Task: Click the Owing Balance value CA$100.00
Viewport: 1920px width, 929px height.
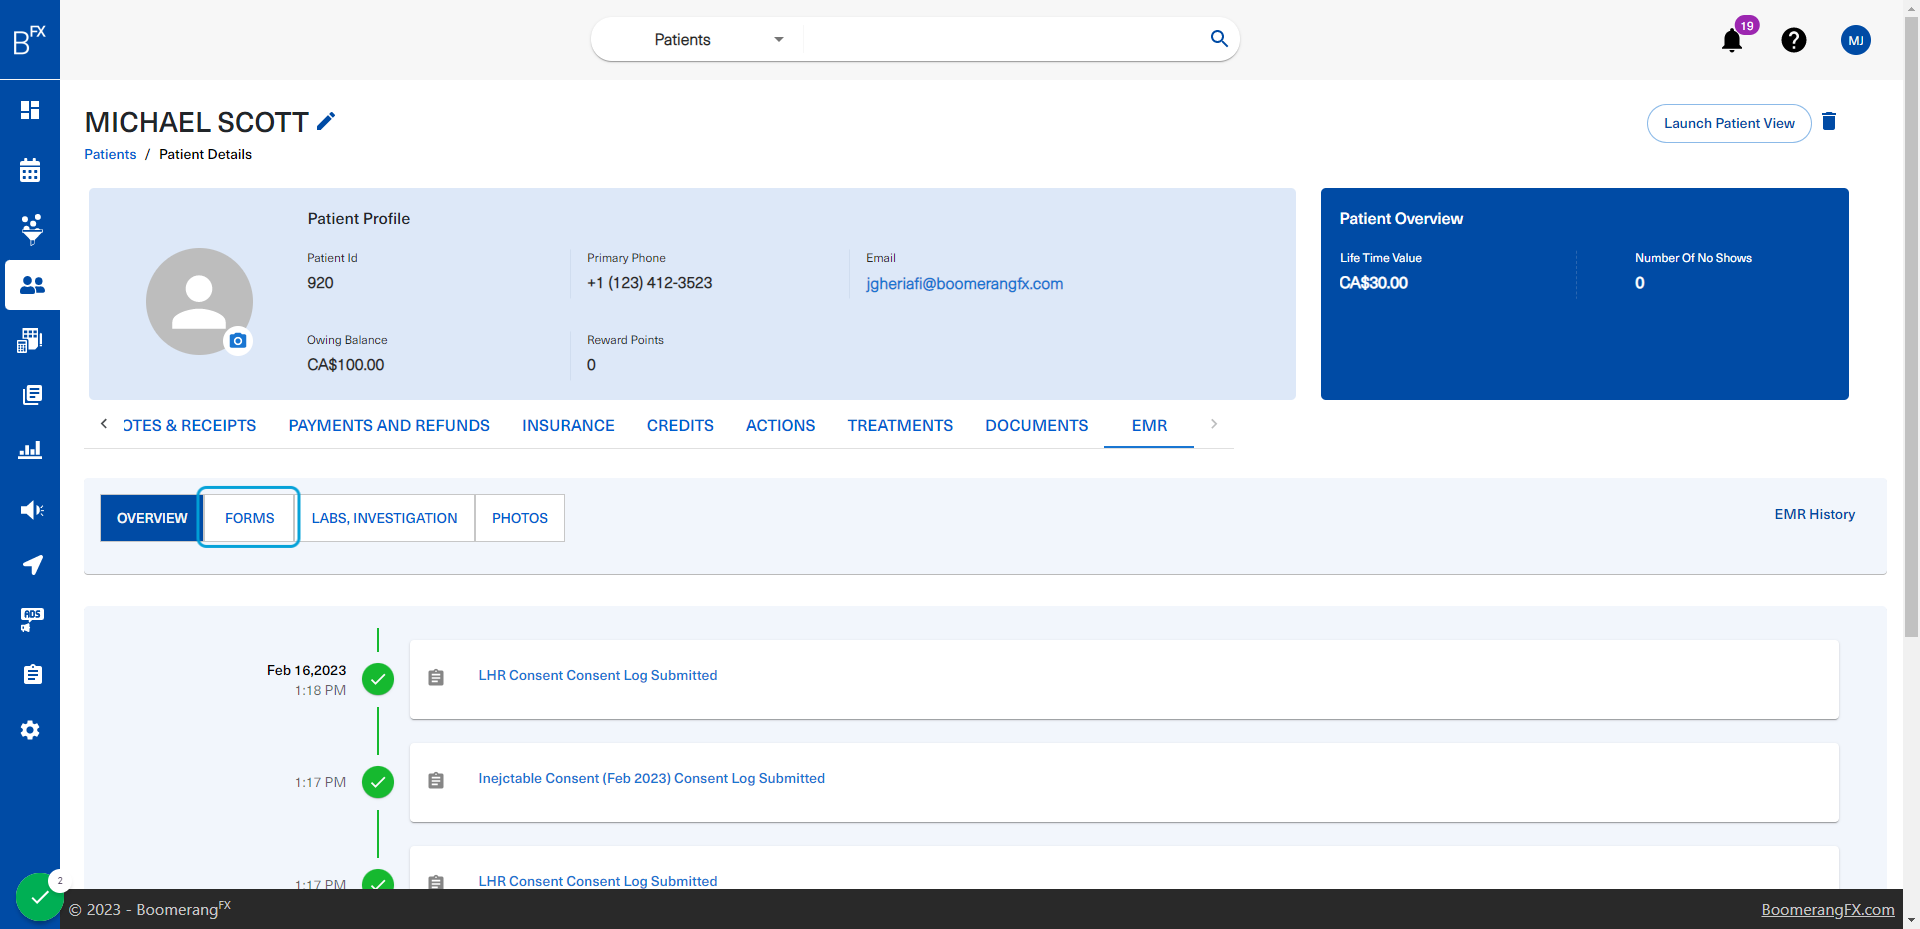Action: pyautogui.click(x=345, y=365)
